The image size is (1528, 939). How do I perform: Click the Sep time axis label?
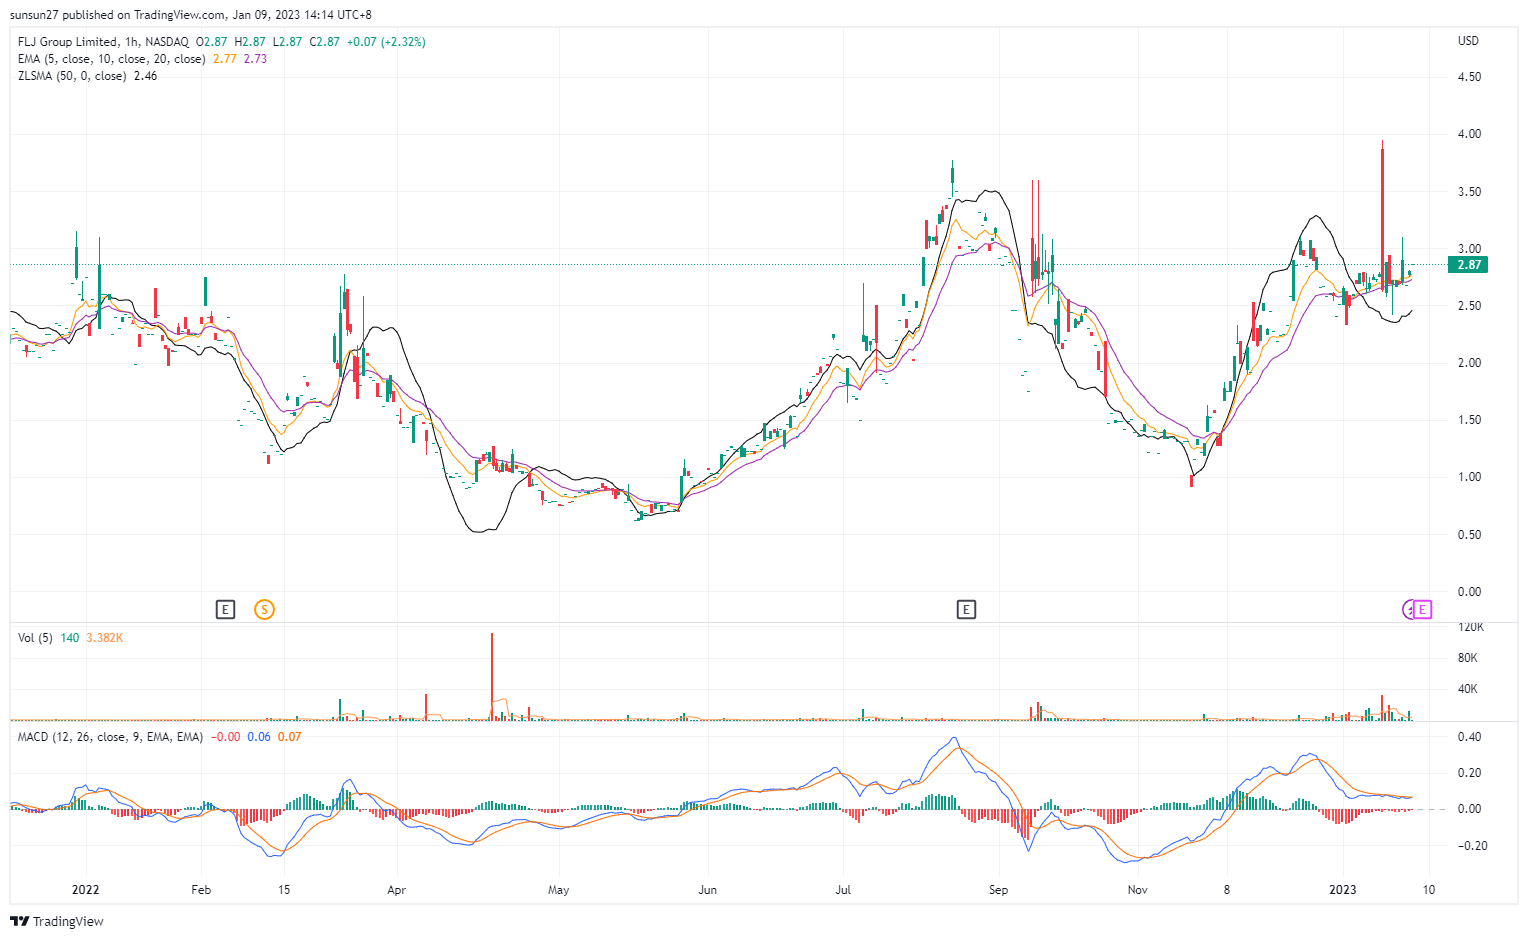click(x=997, y=889)
